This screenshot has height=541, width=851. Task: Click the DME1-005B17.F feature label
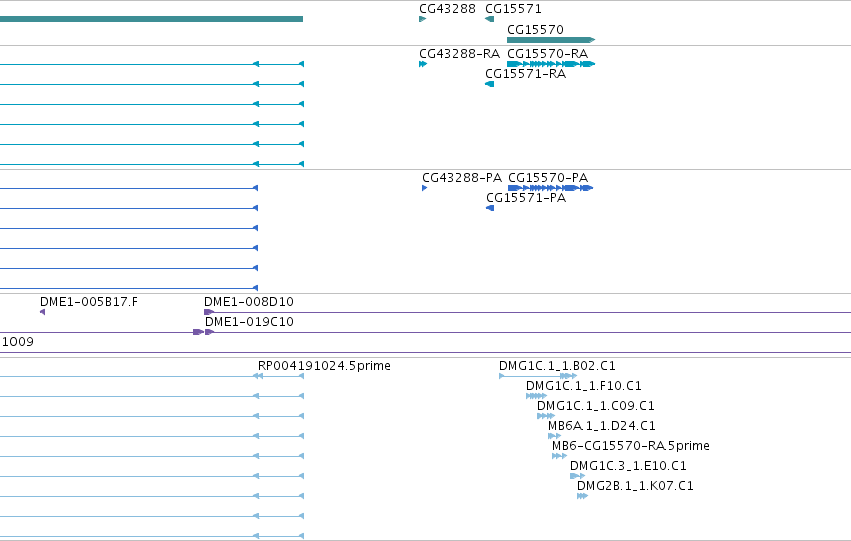(89, 302)
